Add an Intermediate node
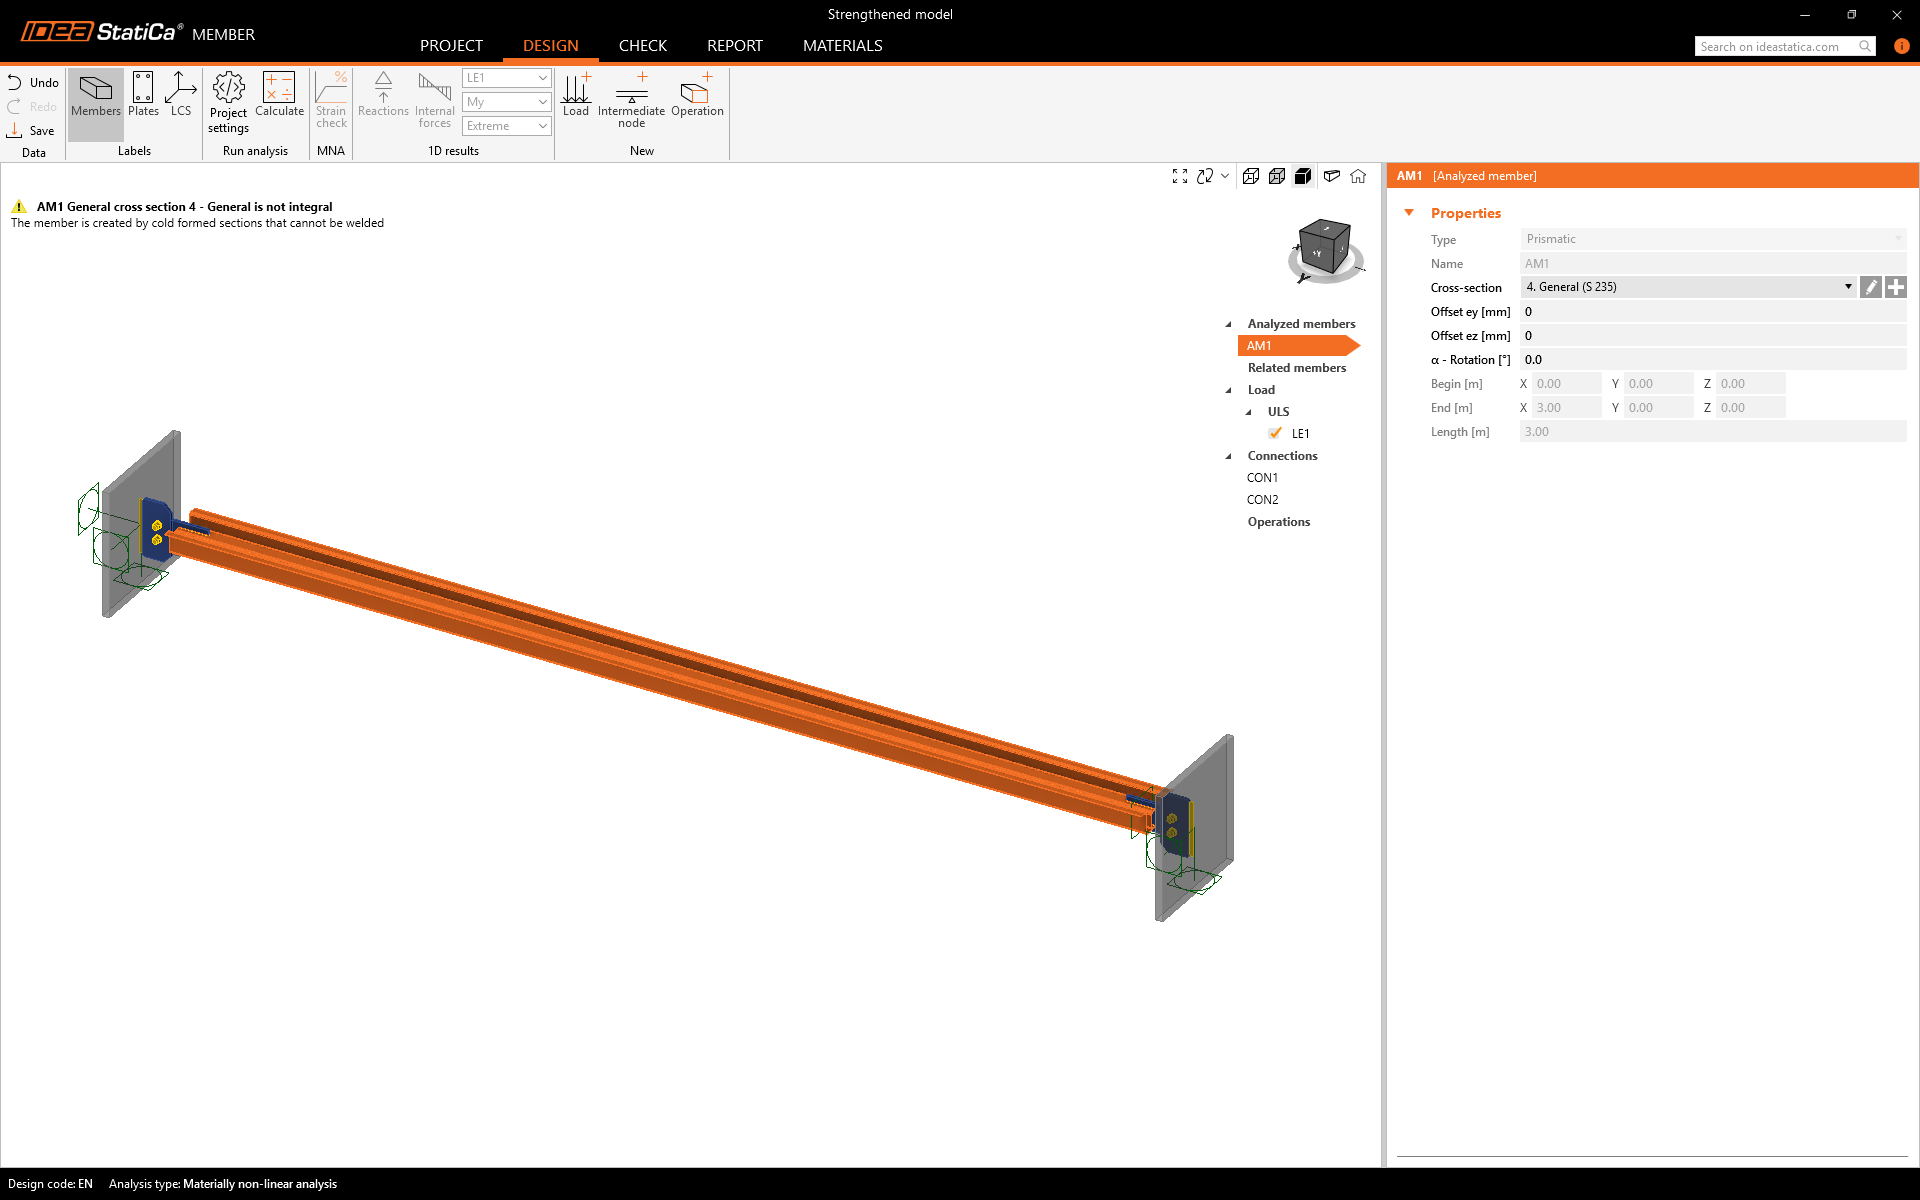Viewport: 1920px width, 1200px height. 631,100
